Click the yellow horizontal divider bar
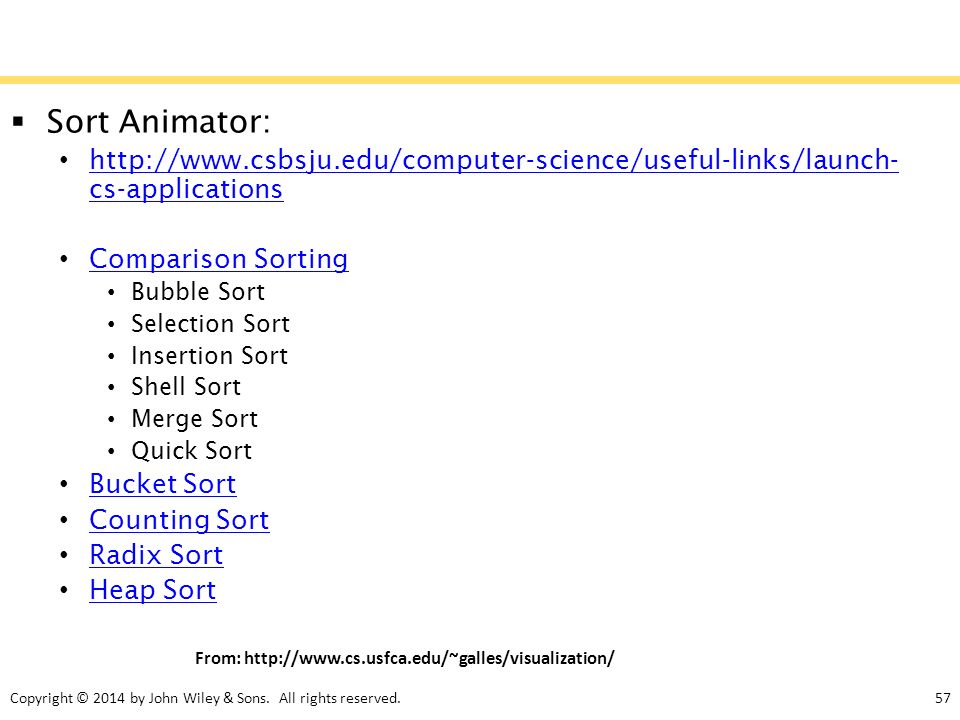Image resolution: width=960 pixels, height=720 pixels. pos(480,80)
